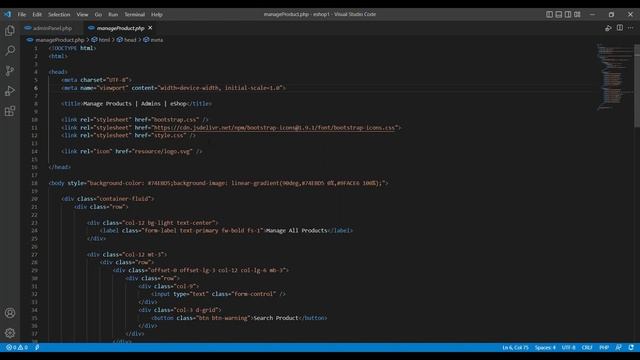Viewport: 640px width, 360px height.
Task: Change UTF-8 file encoding
Action: pos(568,347)
